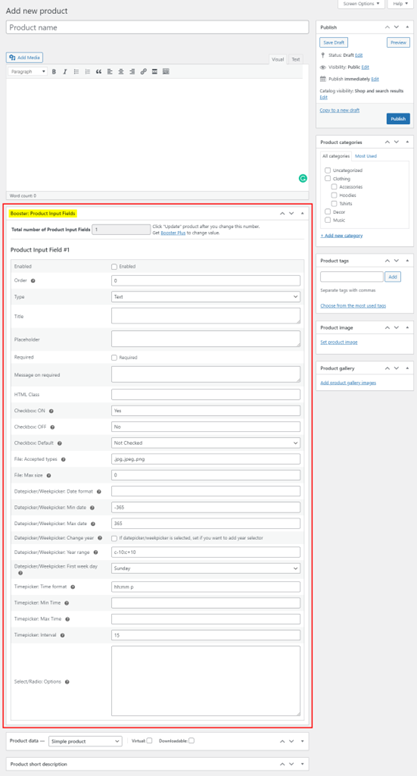
Task: Open Grammarly green circle icon in editor
Action: (303, 179)
